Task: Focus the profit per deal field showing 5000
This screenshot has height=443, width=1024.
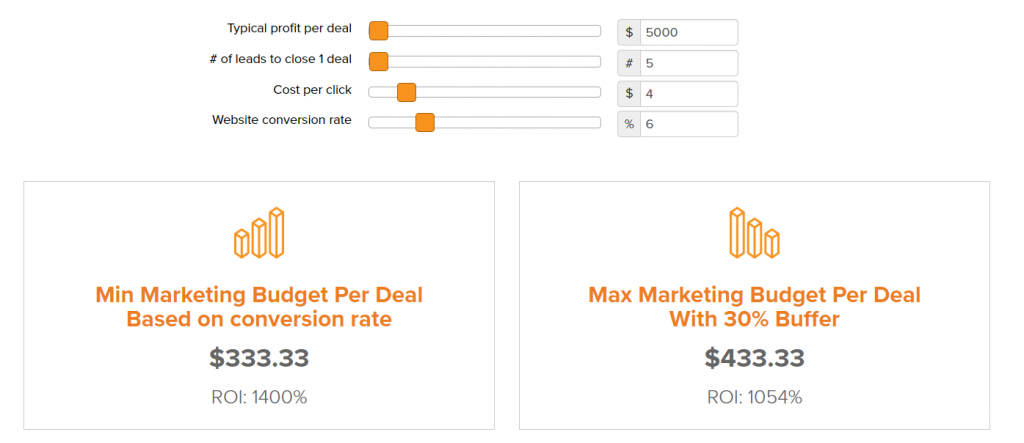Action: (689, 32)
